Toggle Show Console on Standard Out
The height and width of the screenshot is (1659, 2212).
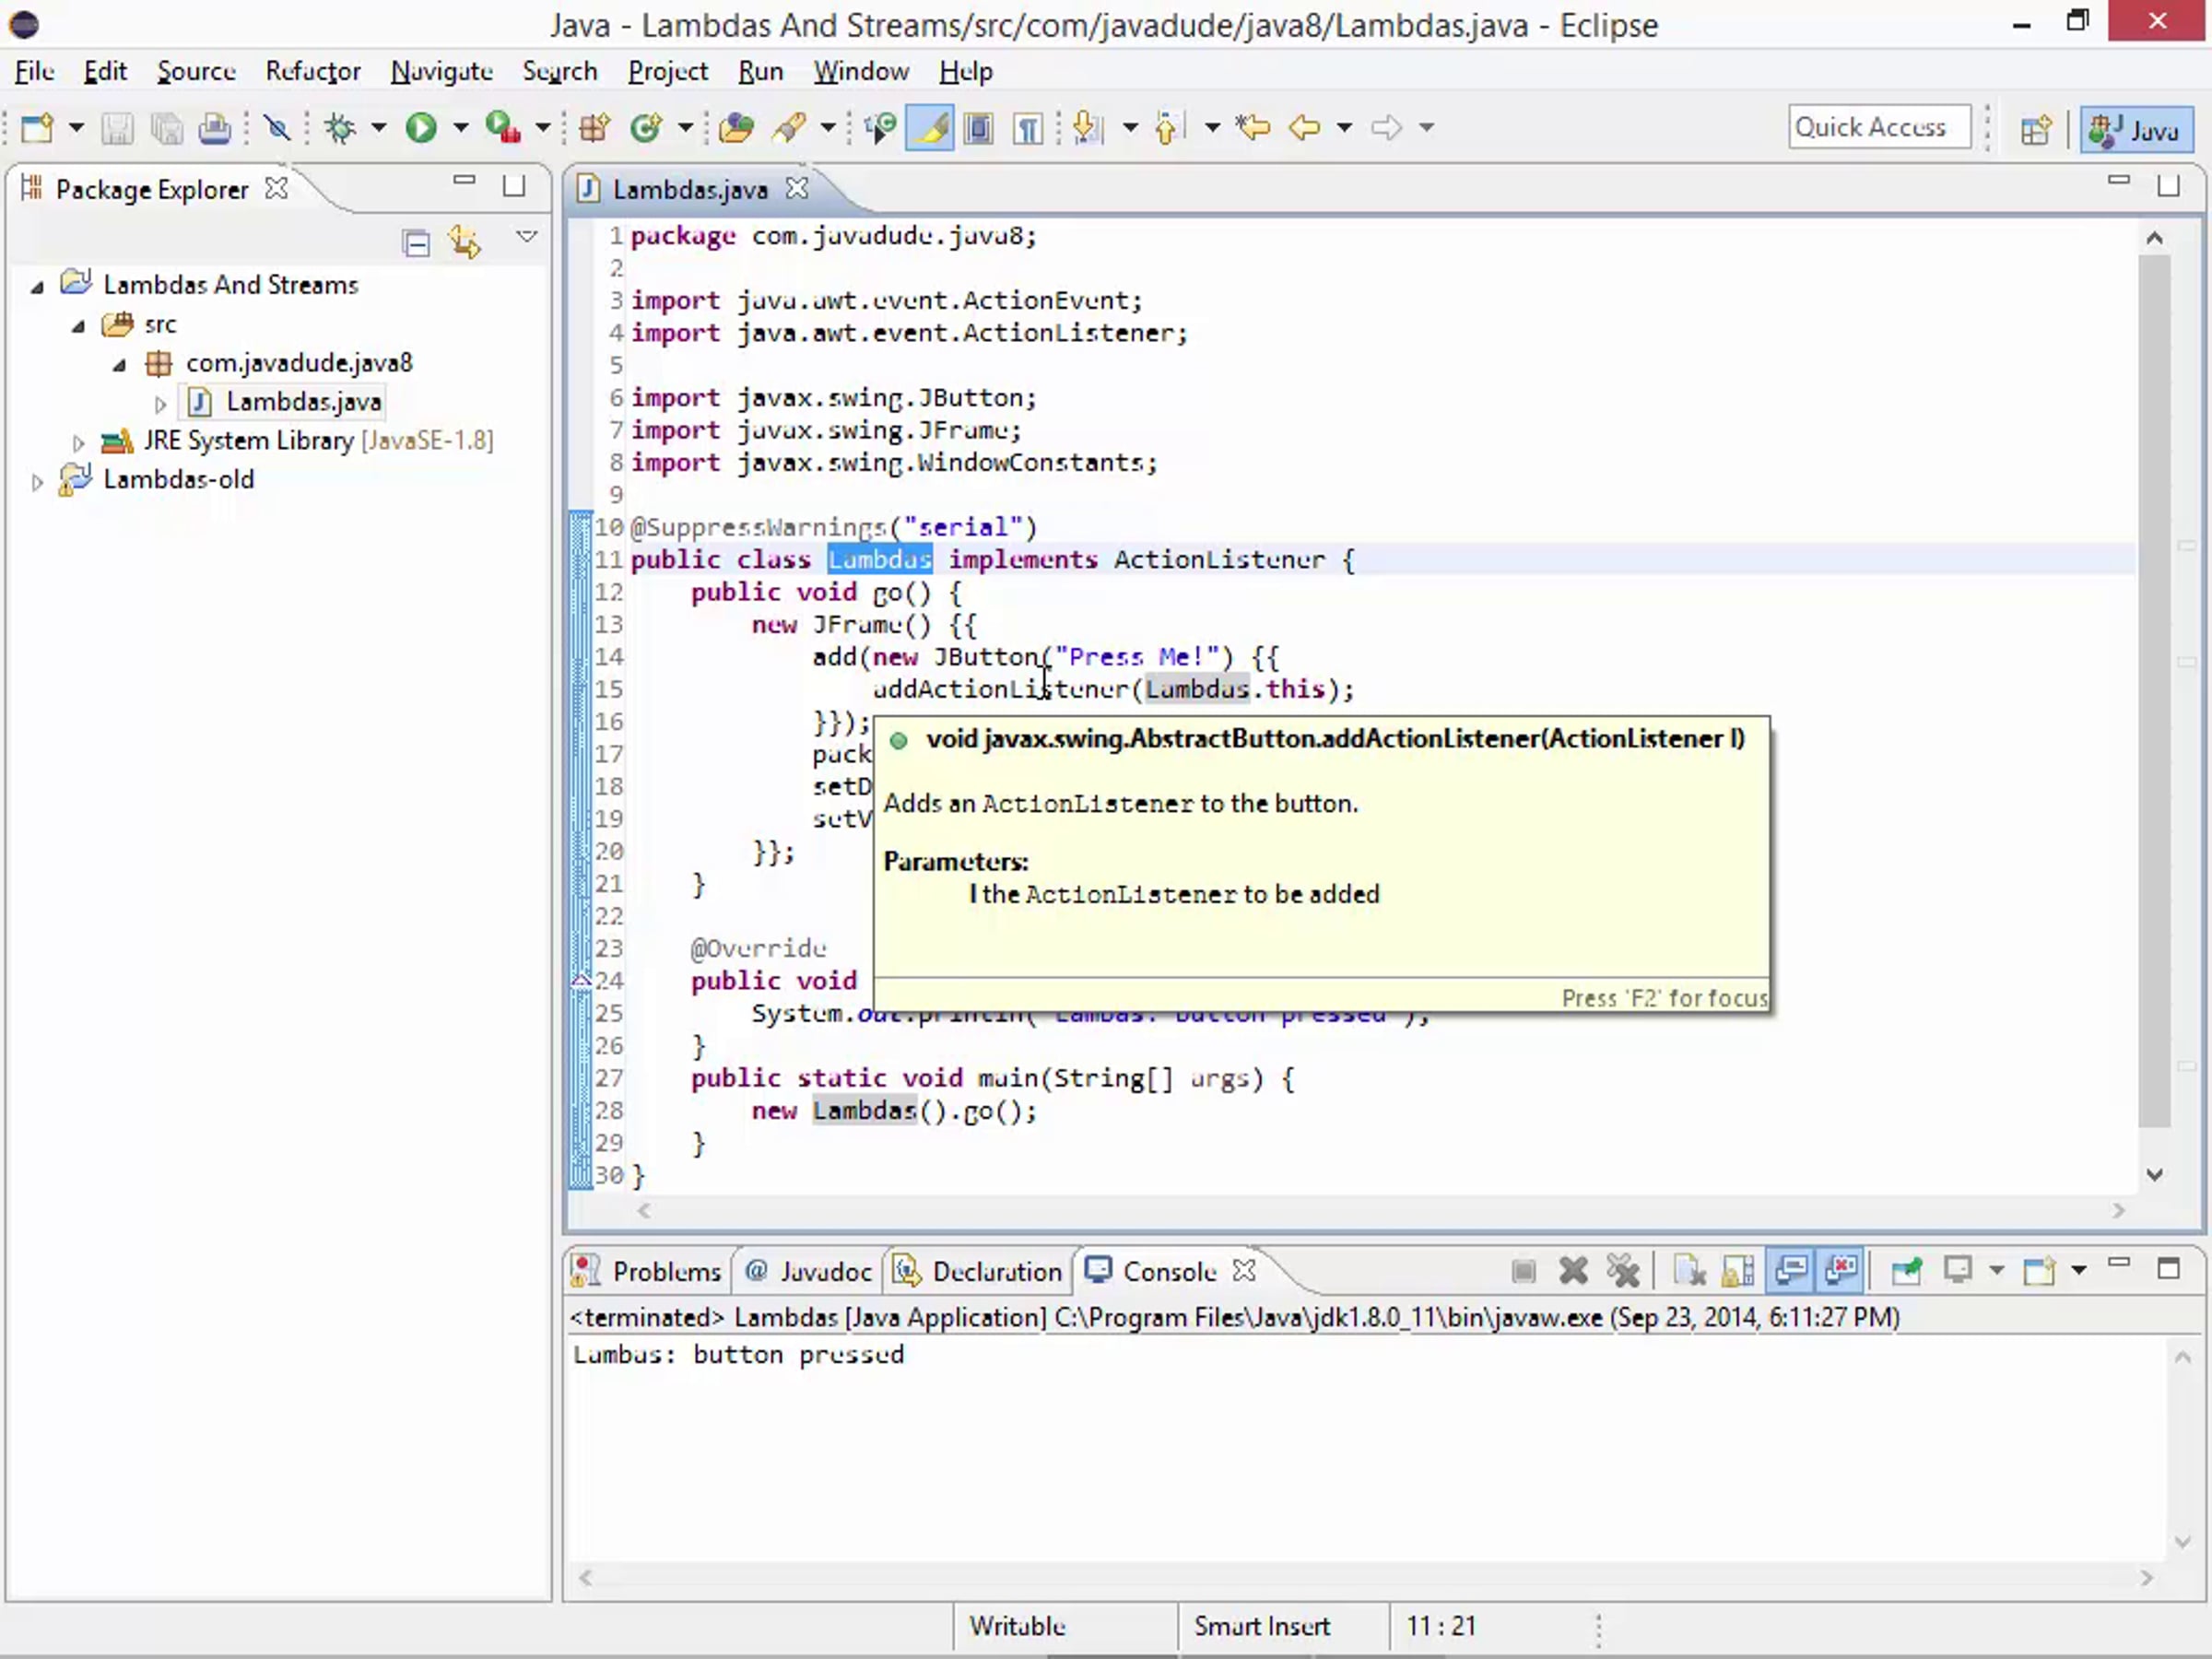tap(1790, 1271)
